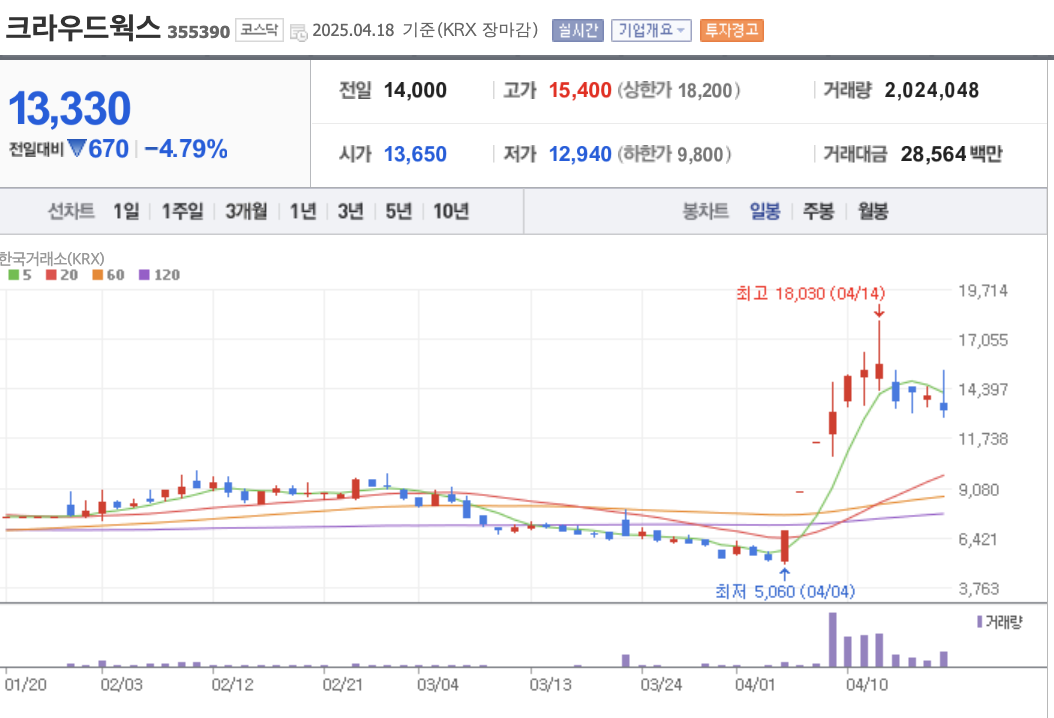Click the orange 투자경고 warning badge
This screenshot has width=1054, height=718.
(732, 30)
